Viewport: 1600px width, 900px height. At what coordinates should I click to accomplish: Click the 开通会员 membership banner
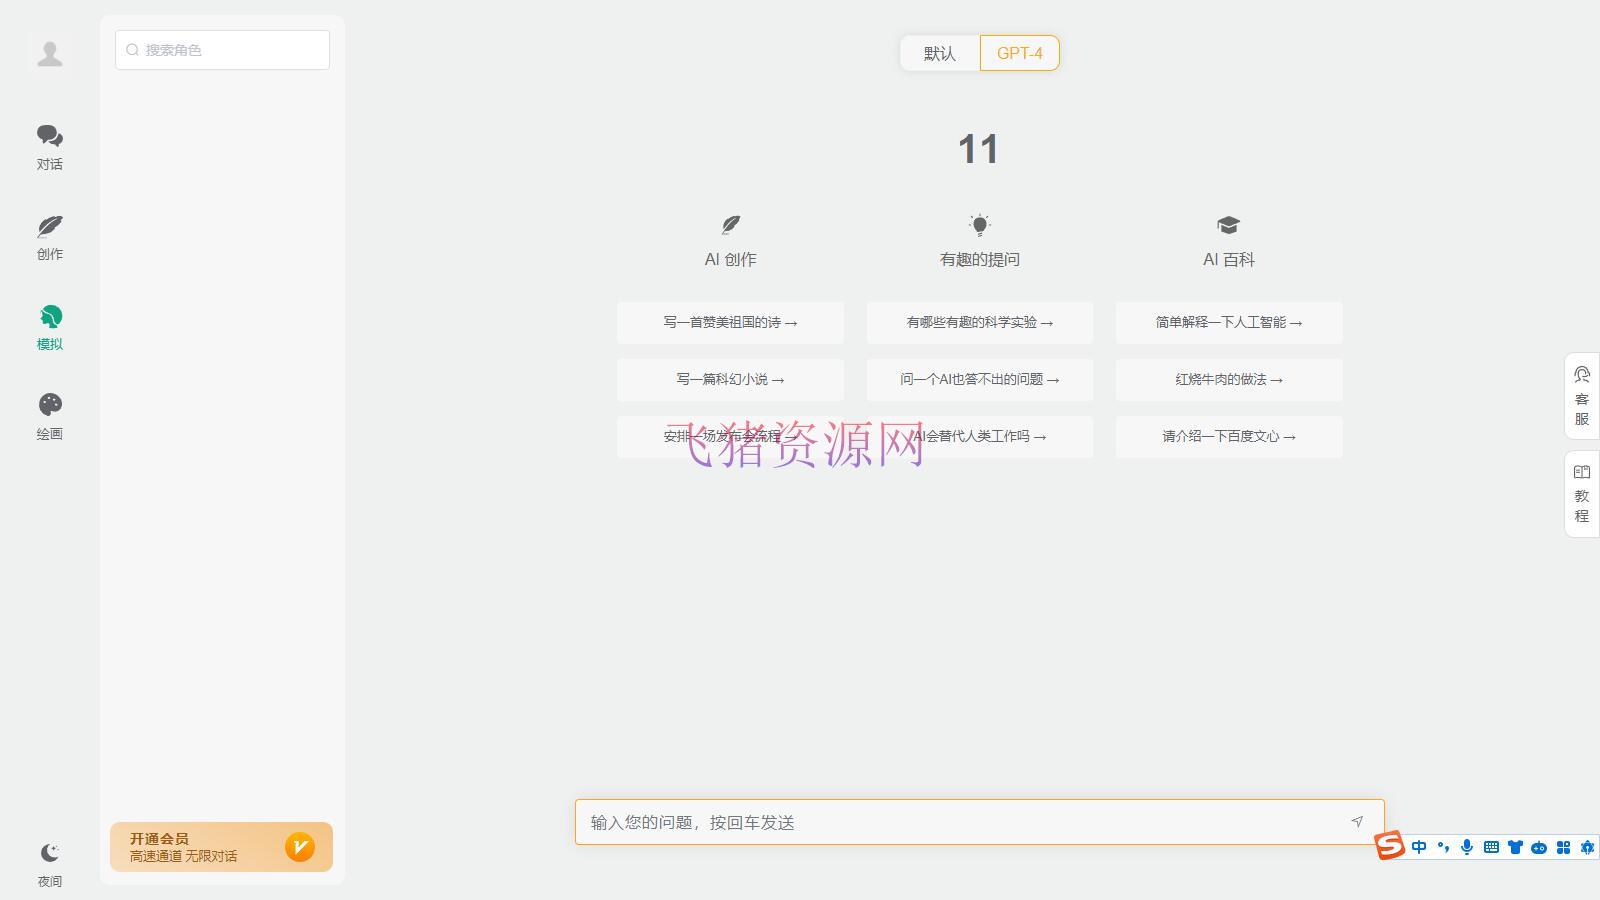coord(221,846)
